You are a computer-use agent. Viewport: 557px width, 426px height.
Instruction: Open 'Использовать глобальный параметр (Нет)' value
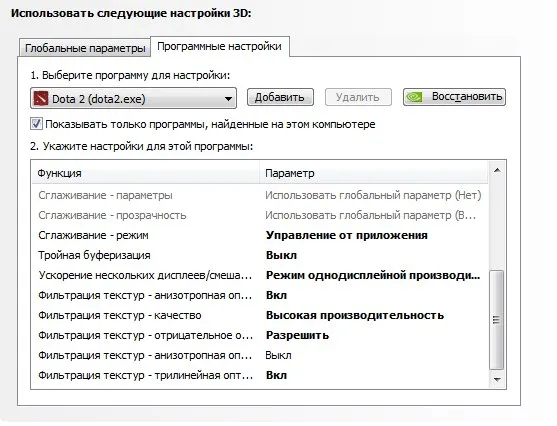[x=373, y=195]
